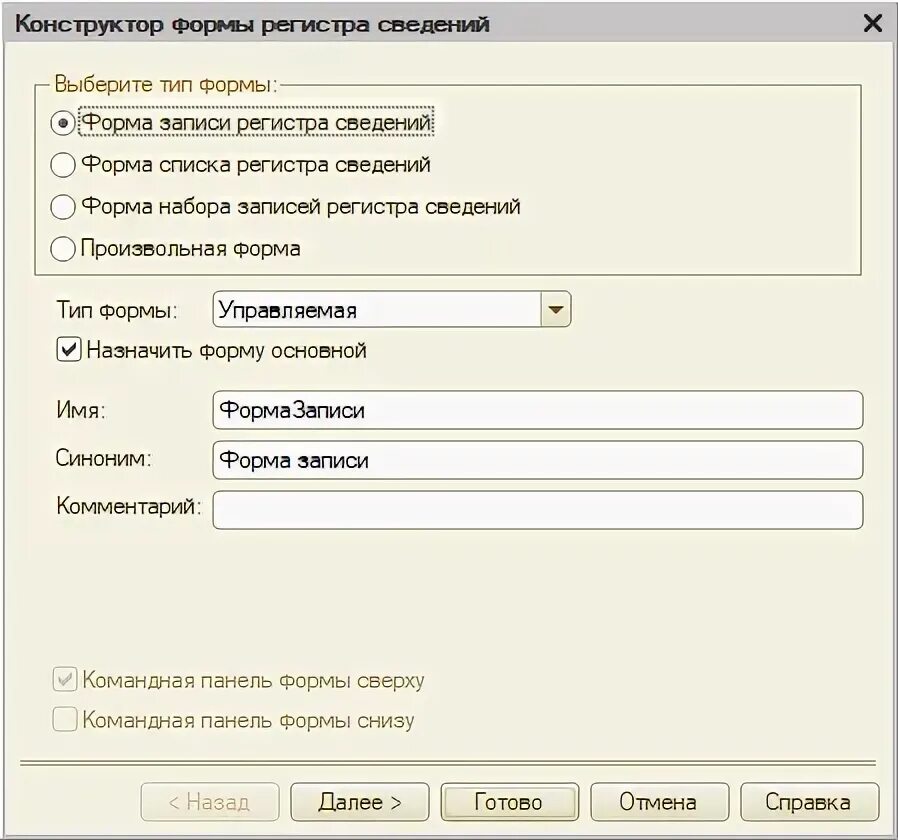Go forward with 'Далее >' button
Image resolution: width=898 pixels, height=840 pixels.
click(x=360, y=802)
